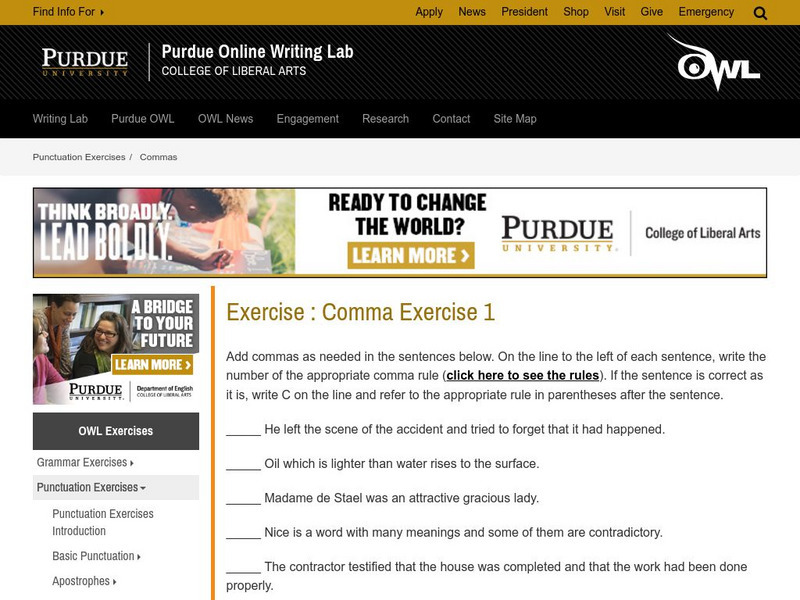Click the Purdue University logo
Image resolution: width=800 pixels, height=600 pixels.
tap(84, 62)
